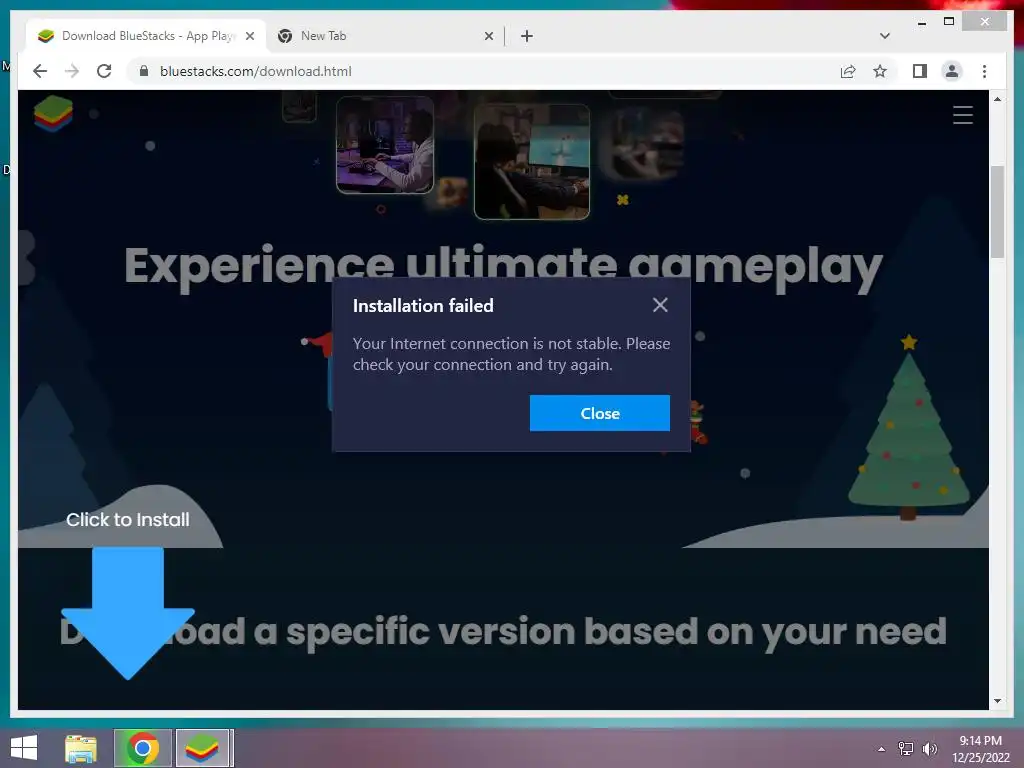Screen dimensions: 1024x768
Task: Close the Download BlueStacks tab
Action: 249,36
